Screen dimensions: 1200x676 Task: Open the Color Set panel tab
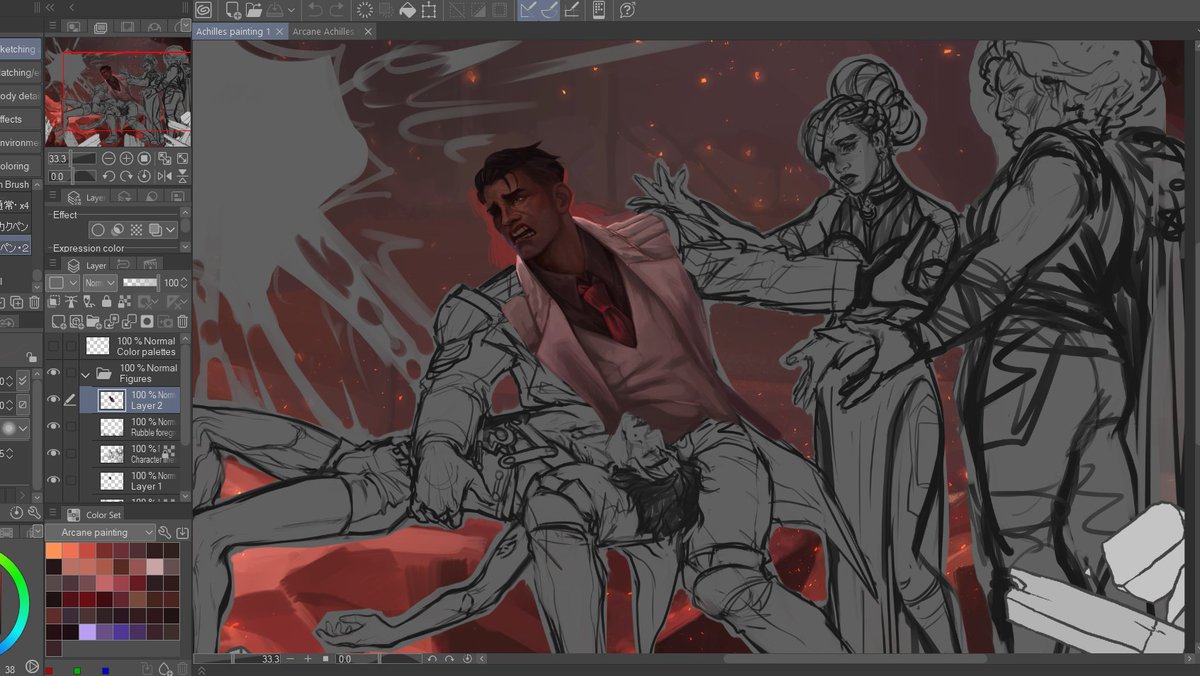pos(94,515)
